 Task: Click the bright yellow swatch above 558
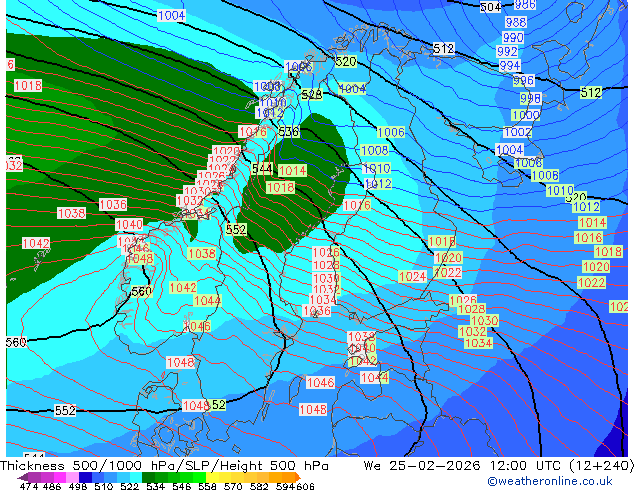coord(212,477)
